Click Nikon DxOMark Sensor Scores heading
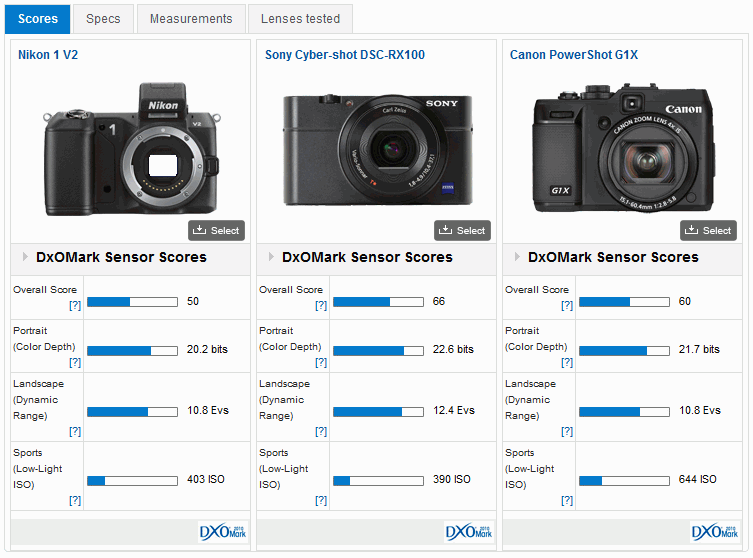This screenshot has height=558, width=753. click(121, 257)
